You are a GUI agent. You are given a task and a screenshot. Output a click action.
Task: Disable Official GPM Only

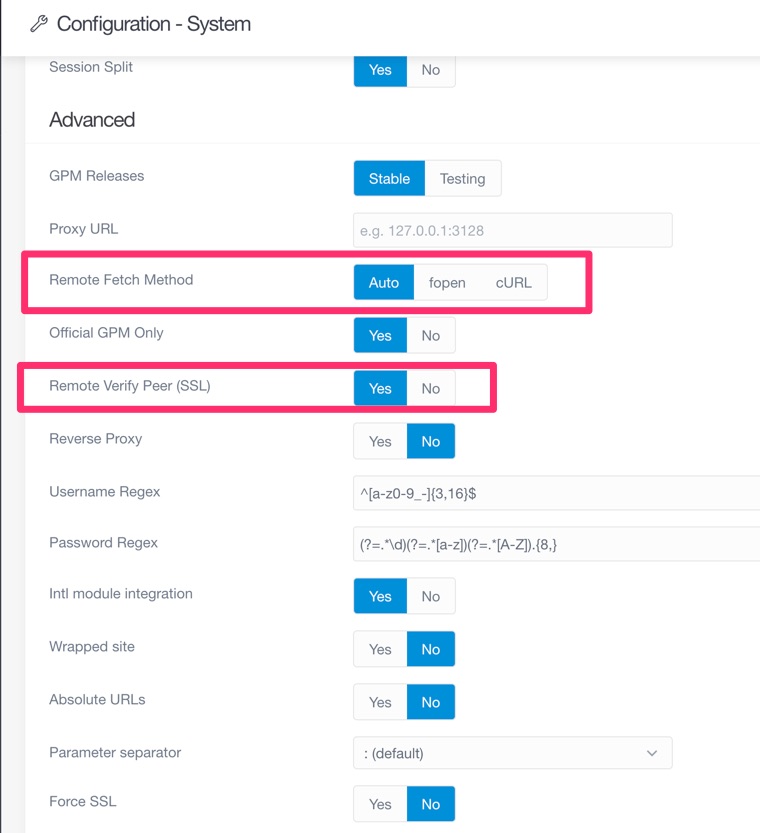[430, 335]
